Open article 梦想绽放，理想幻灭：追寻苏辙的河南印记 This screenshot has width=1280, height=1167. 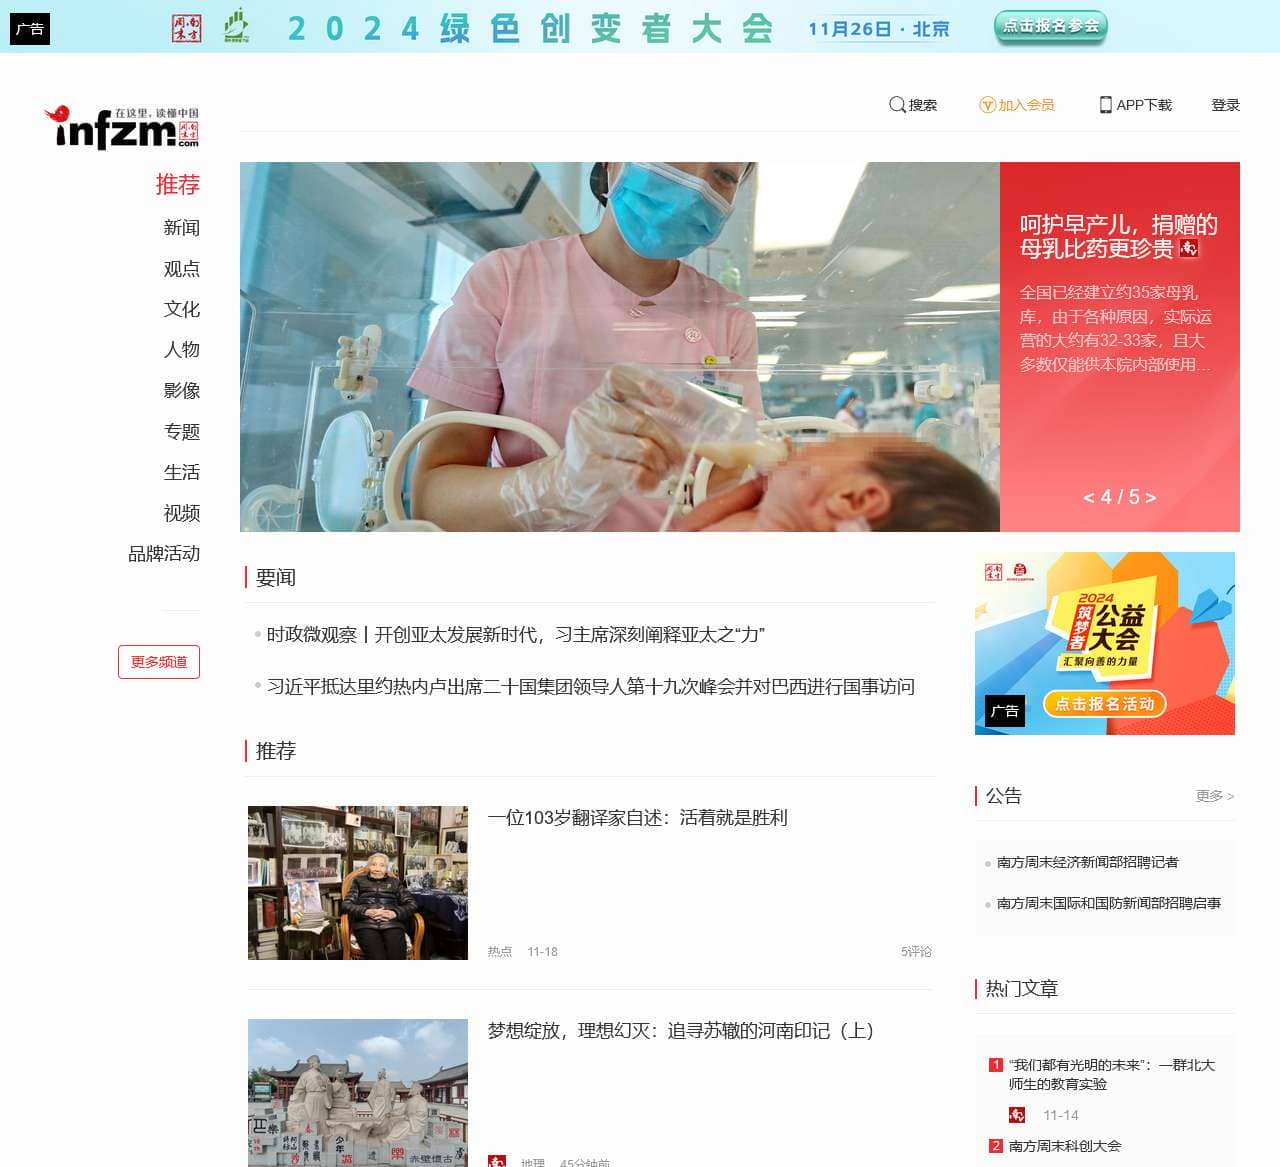[x=681, y=1031]
